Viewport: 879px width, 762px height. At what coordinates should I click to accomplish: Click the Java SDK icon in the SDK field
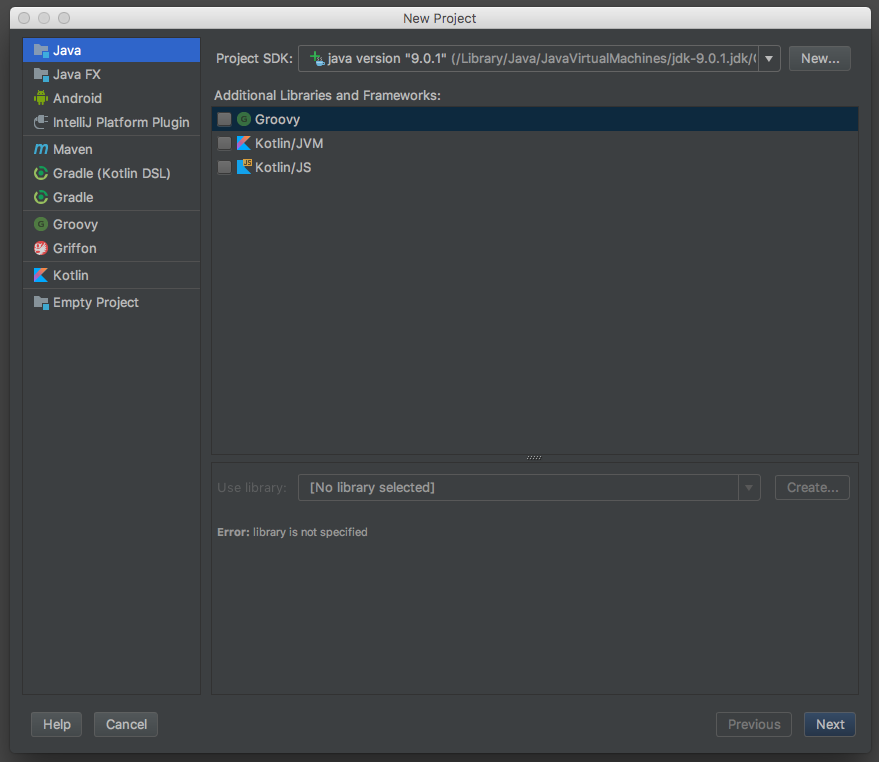[x=317, y=58]
